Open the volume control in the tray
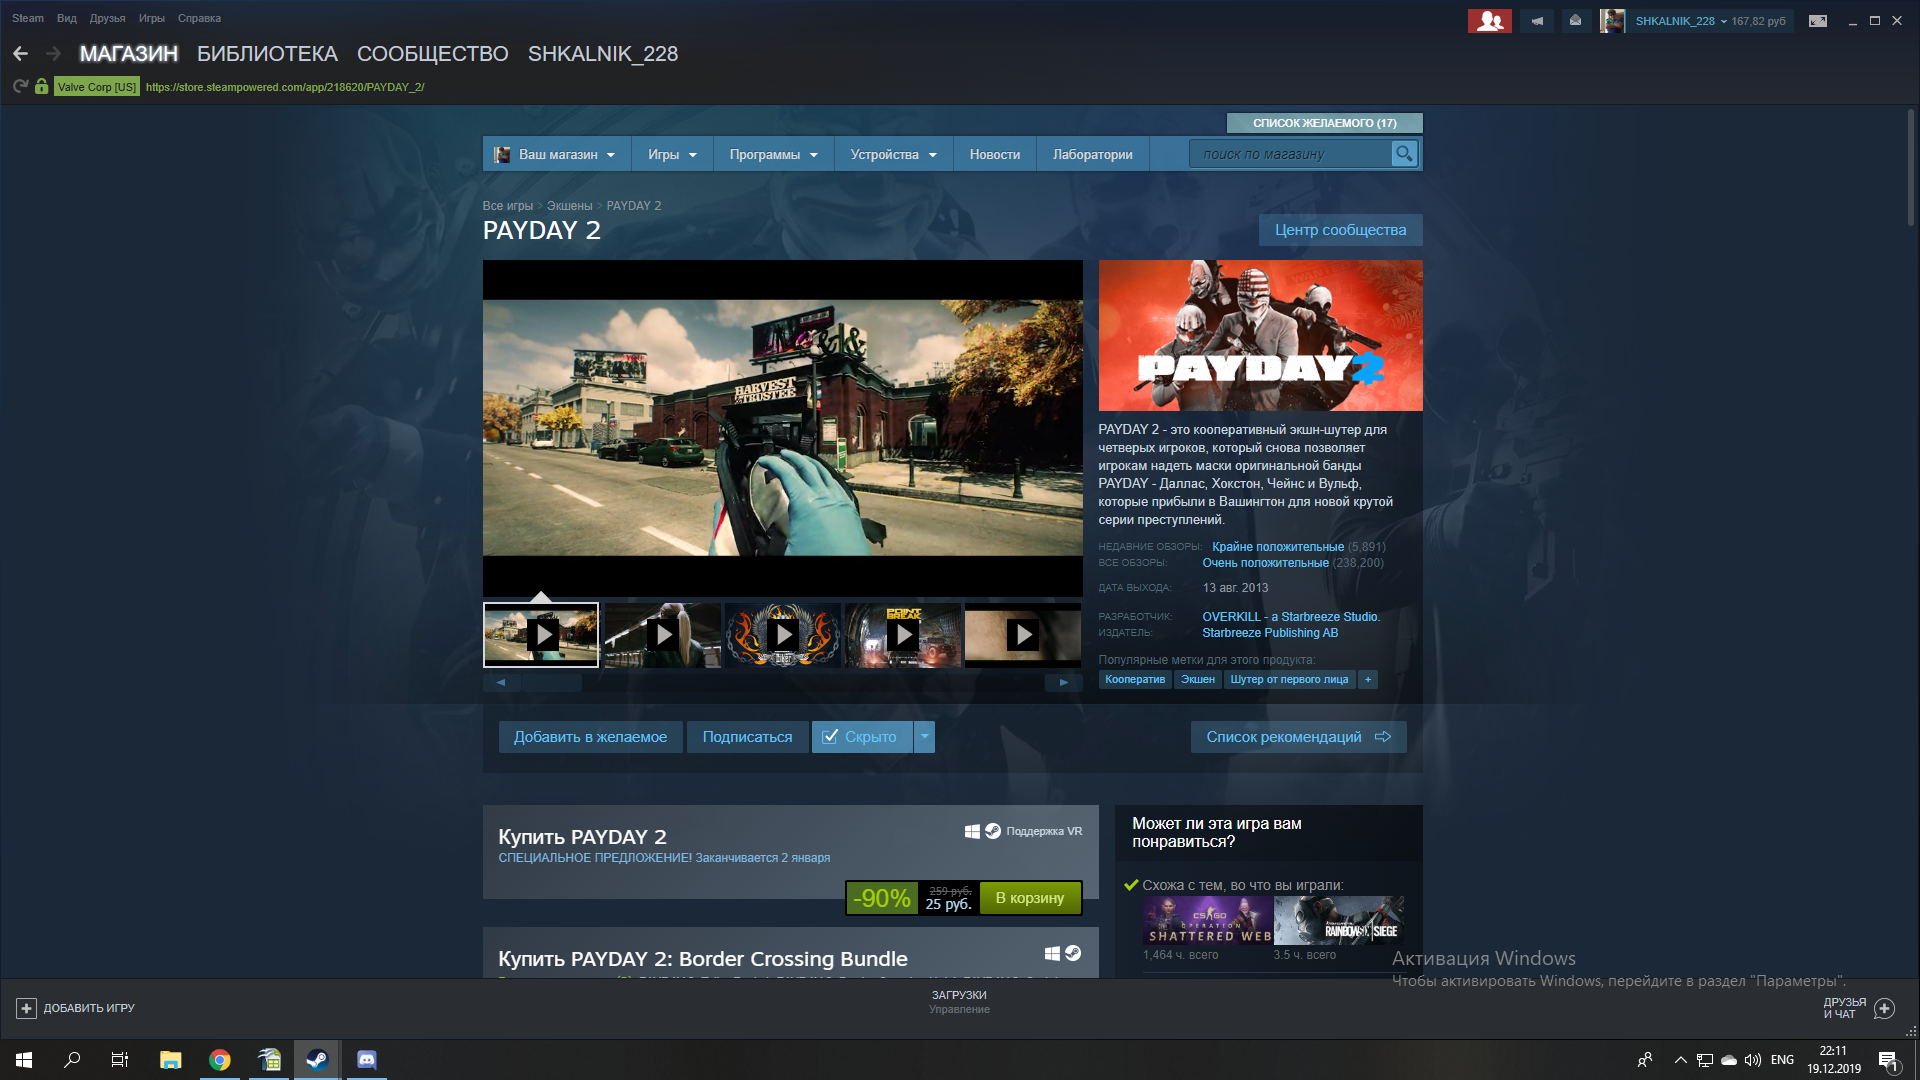Image resolution: width=1920 pixels, height=1080 pixels. (1753, 1060)
